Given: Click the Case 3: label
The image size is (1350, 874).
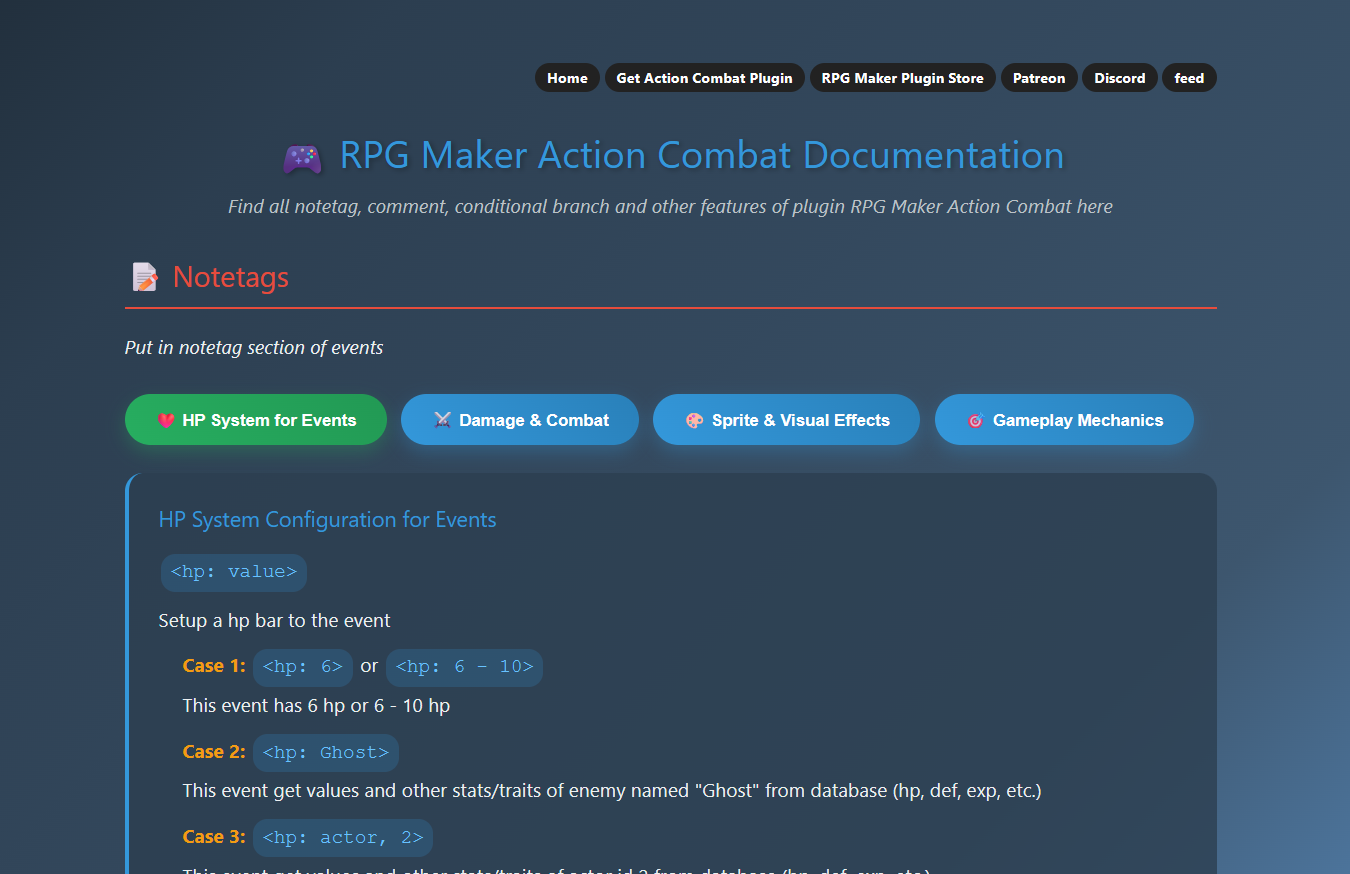Looking at the screenshot, I should click(214, 837).
